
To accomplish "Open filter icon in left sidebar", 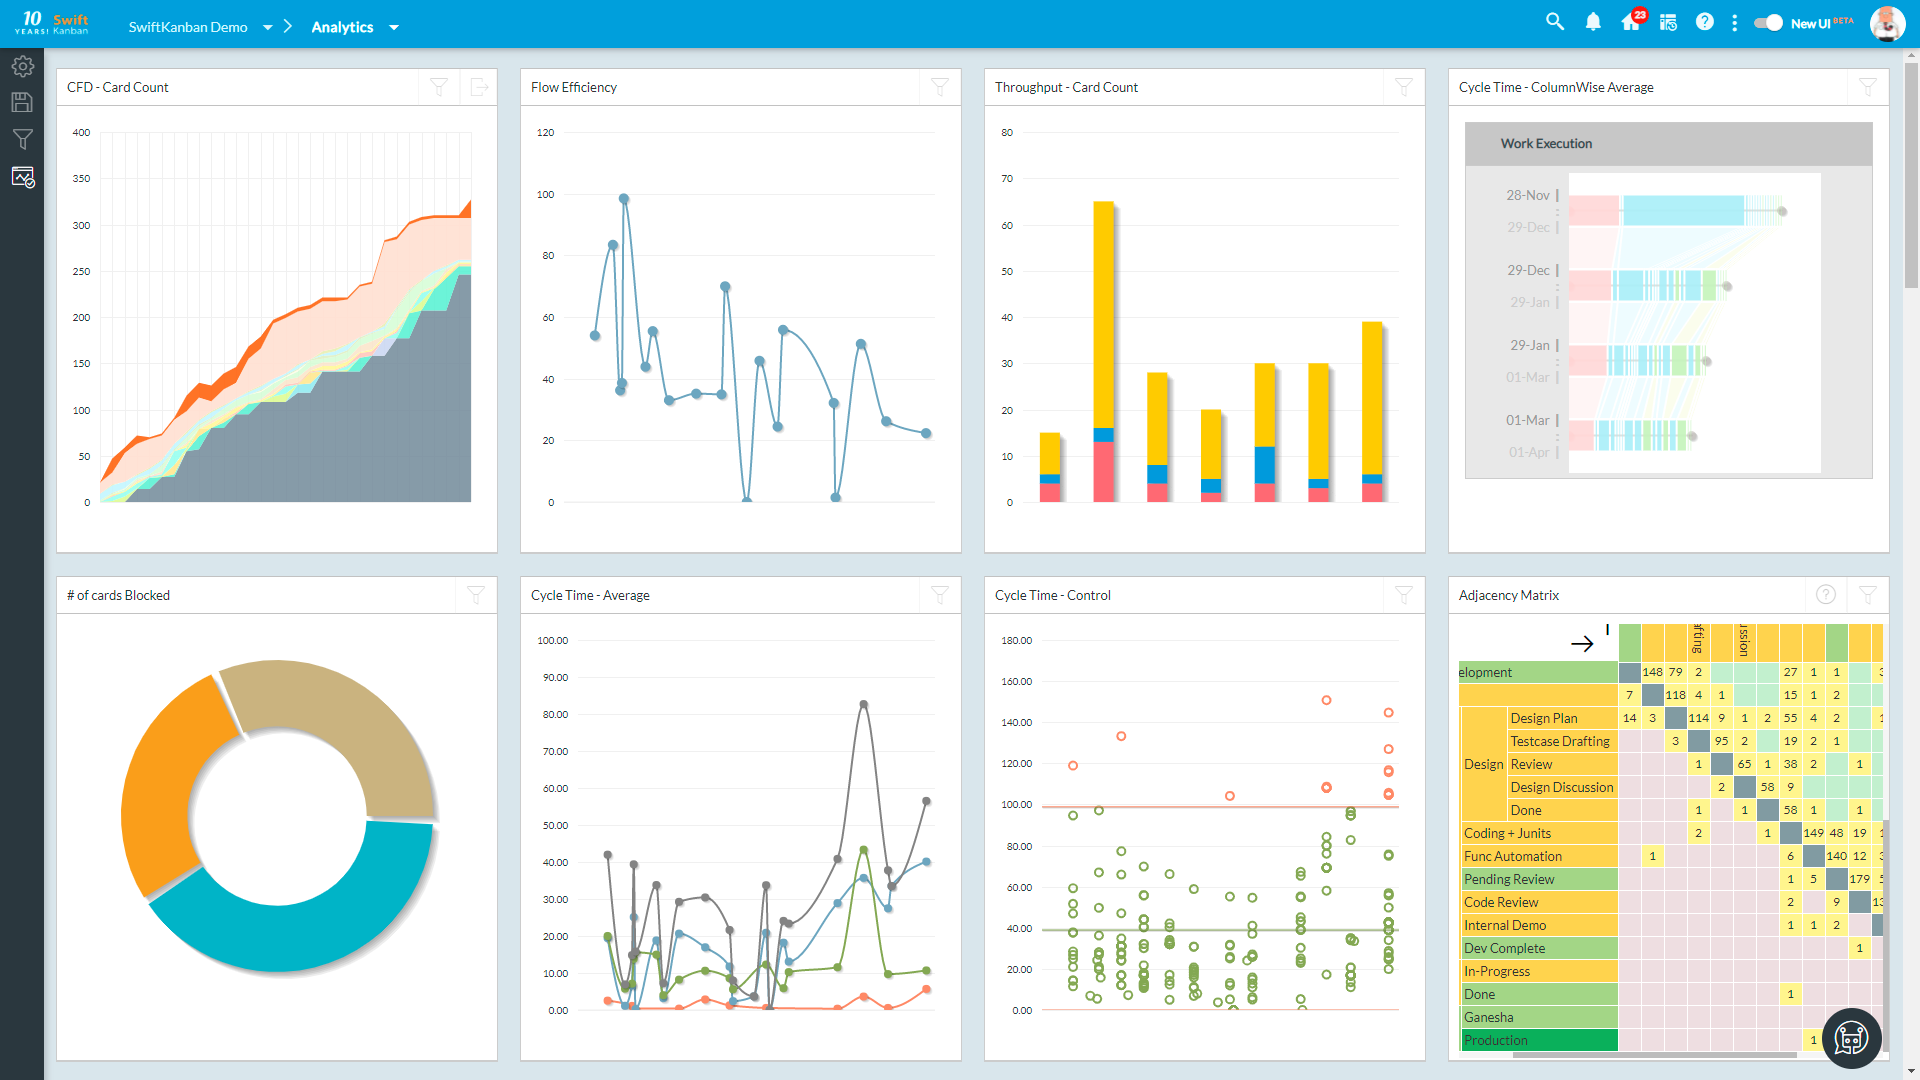I will coord(22,139).
